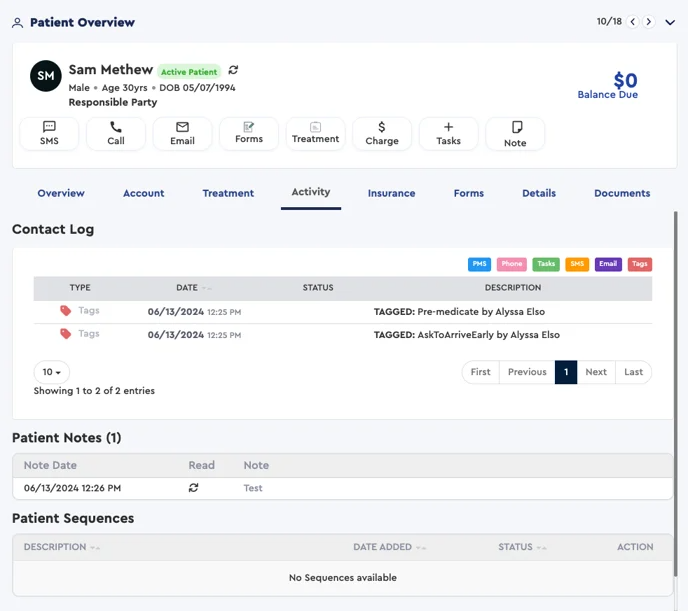Open the Test note text

253,488
